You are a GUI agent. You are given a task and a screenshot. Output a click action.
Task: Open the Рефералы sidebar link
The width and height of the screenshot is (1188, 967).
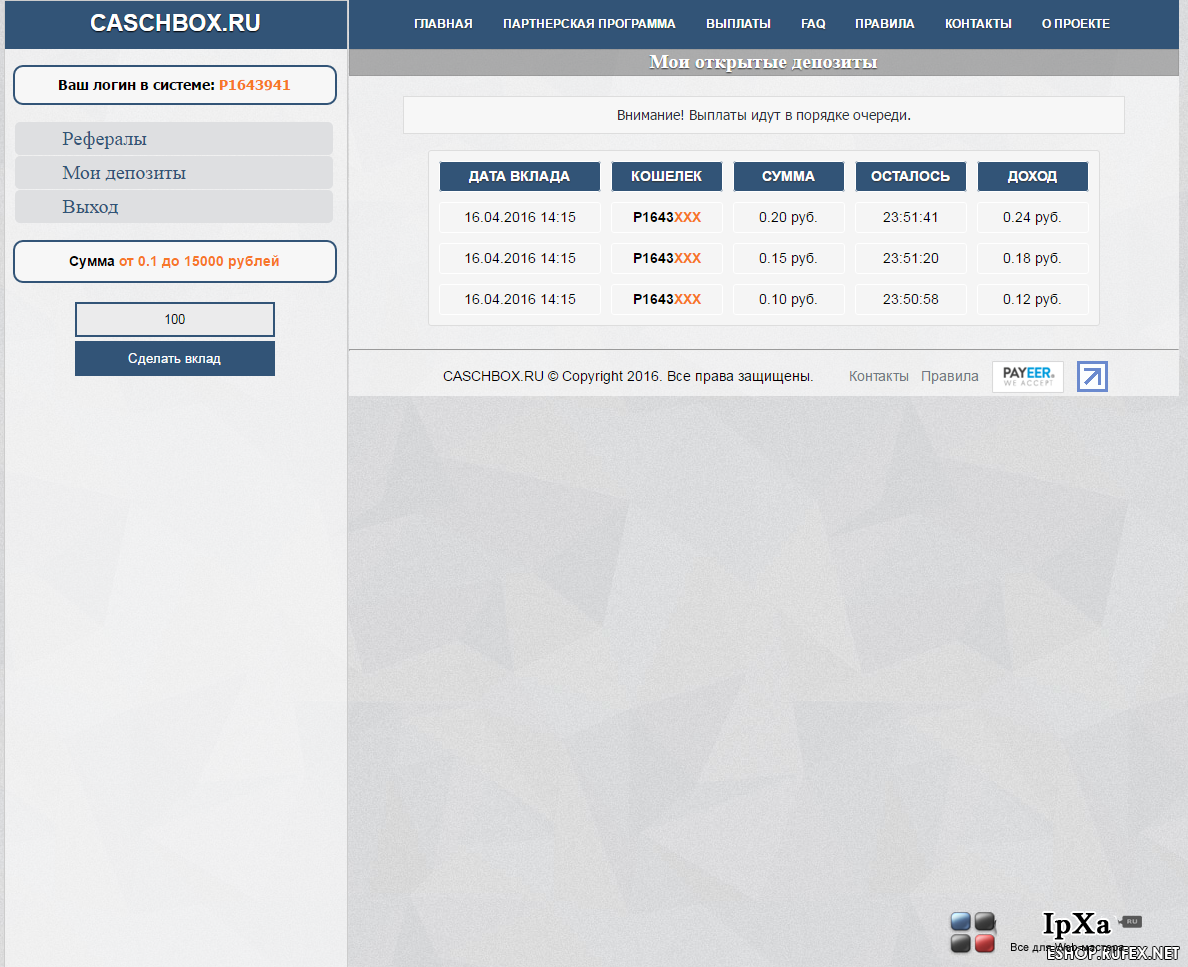(x=174, y=139)
